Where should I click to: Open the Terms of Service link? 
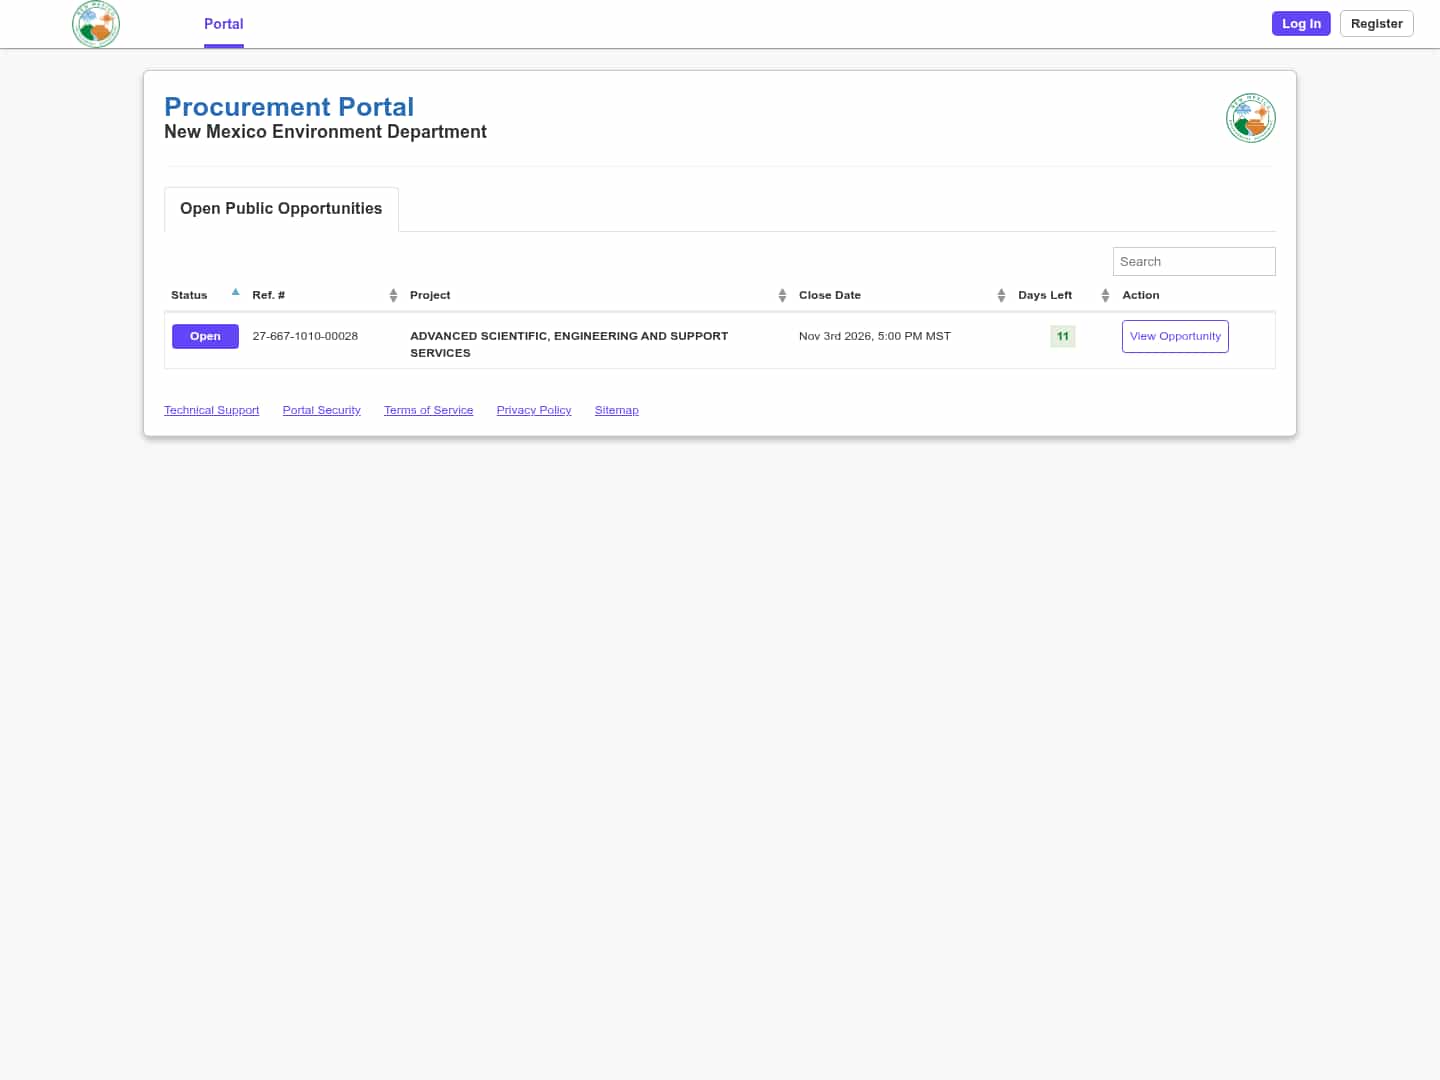pyautogui.click(x=428, y=410)
